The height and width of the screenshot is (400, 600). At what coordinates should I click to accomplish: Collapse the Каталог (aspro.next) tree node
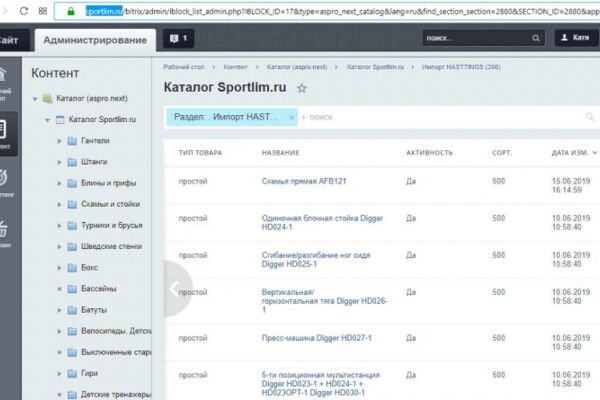tap(35, 99)
